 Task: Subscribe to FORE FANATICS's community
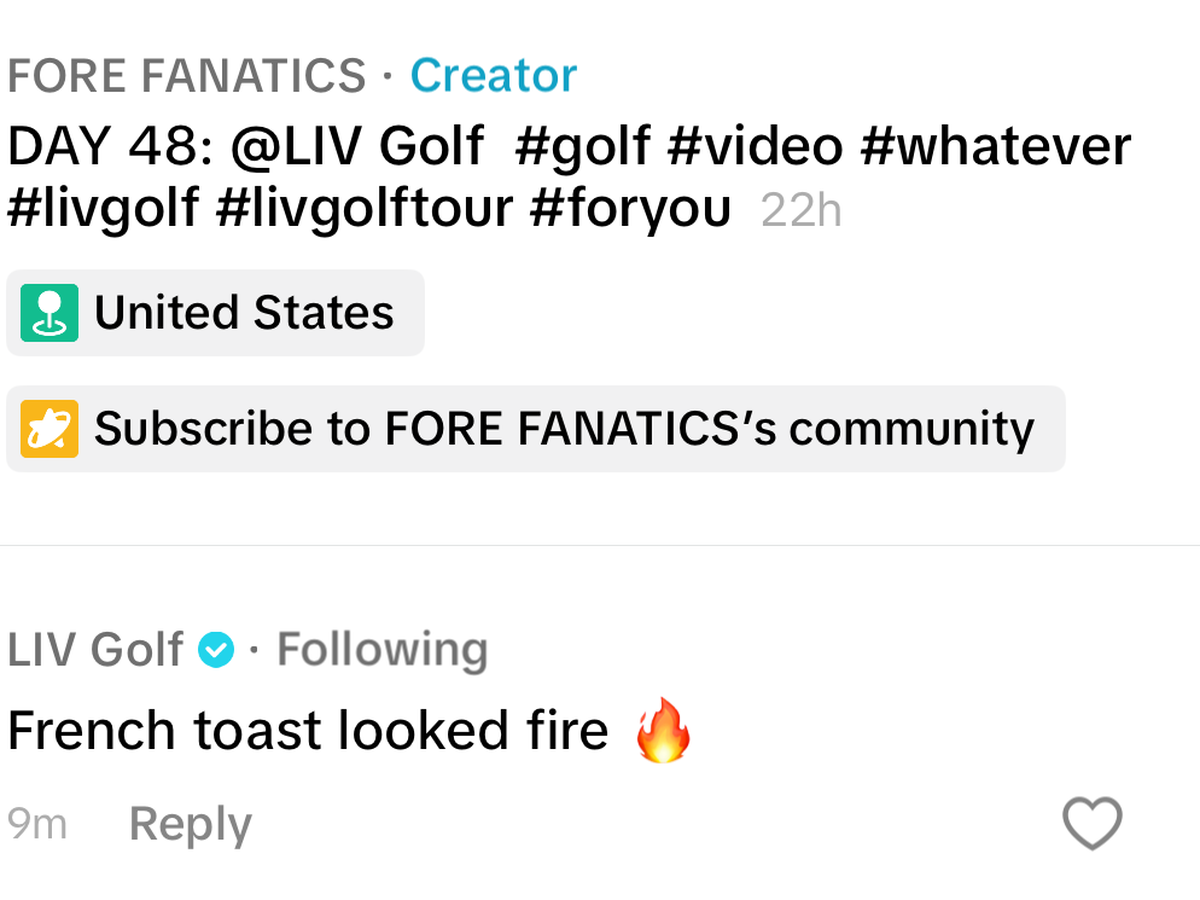(x=563, y=429)
